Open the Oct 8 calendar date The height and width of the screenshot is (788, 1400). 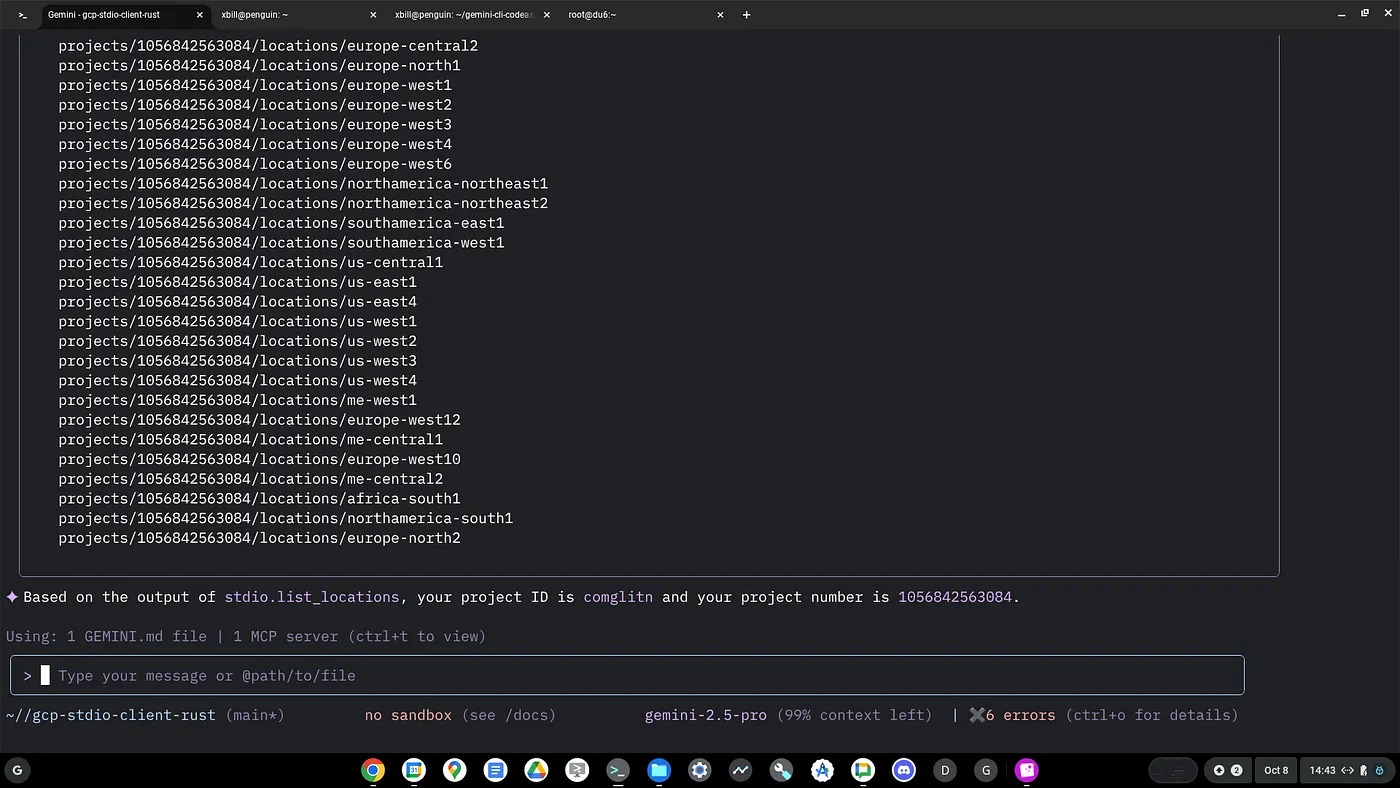tap(1276, 770)
